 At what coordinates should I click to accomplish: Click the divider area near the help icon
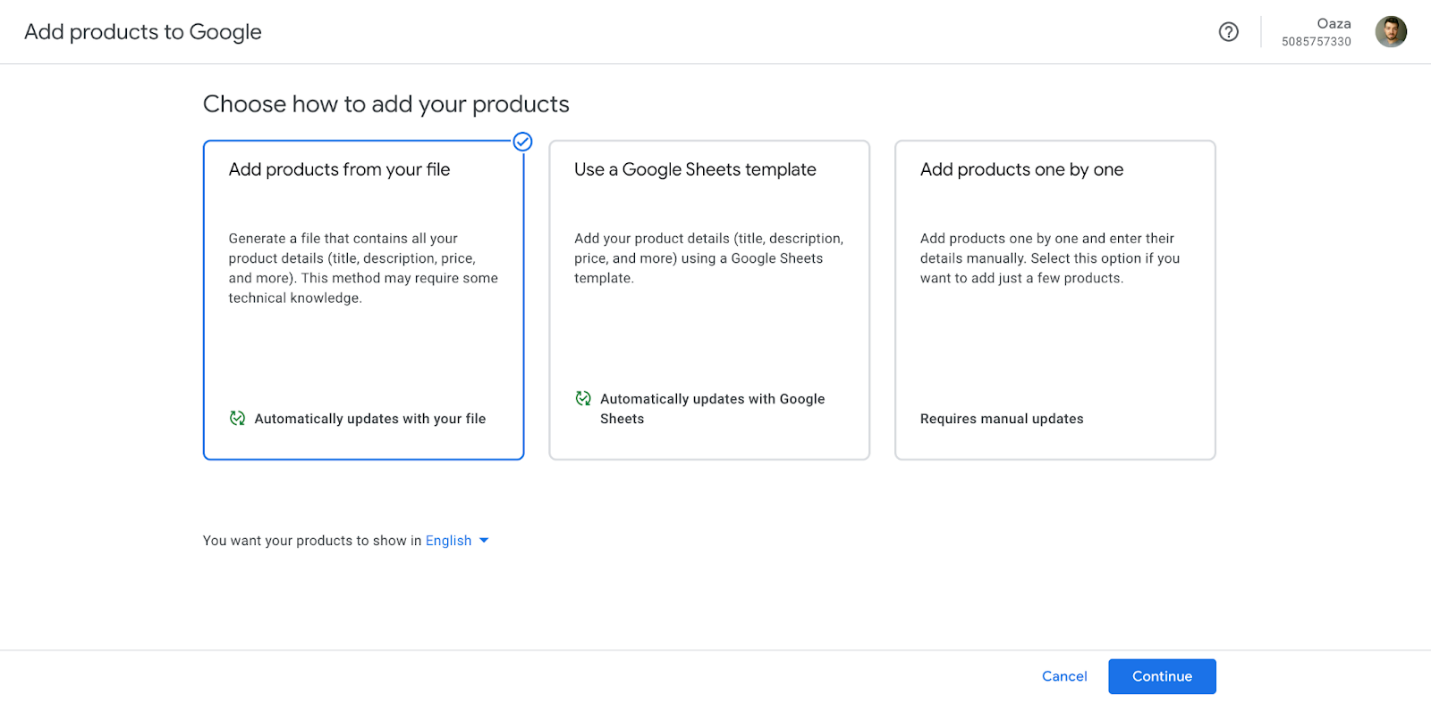pos(1260,31)
